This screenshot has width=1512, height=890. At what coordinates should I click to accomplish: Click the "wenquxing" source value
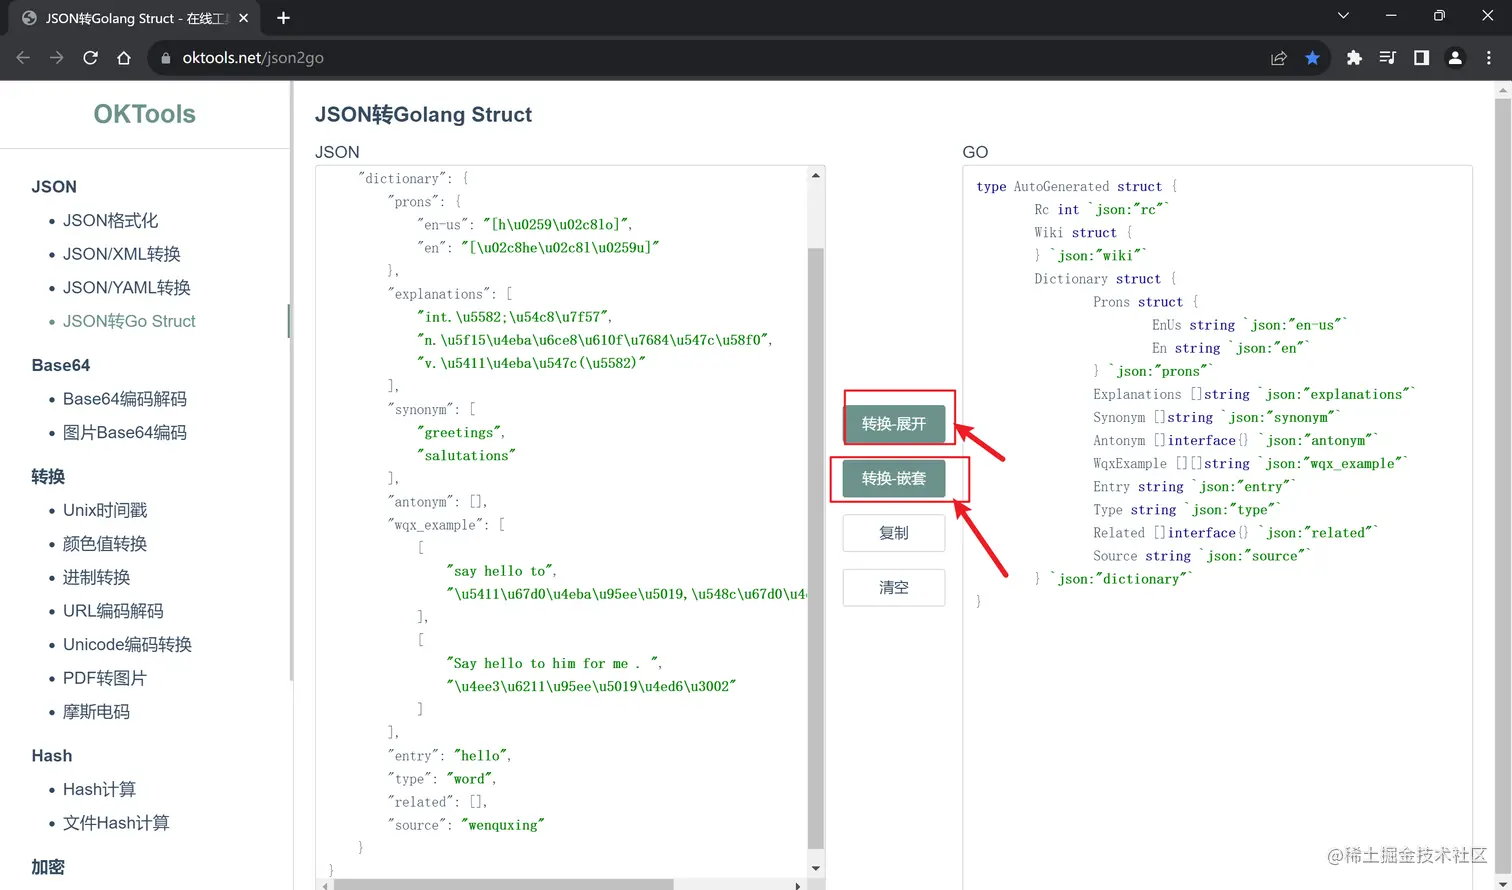pyautogui.click(x=503, y=825)
